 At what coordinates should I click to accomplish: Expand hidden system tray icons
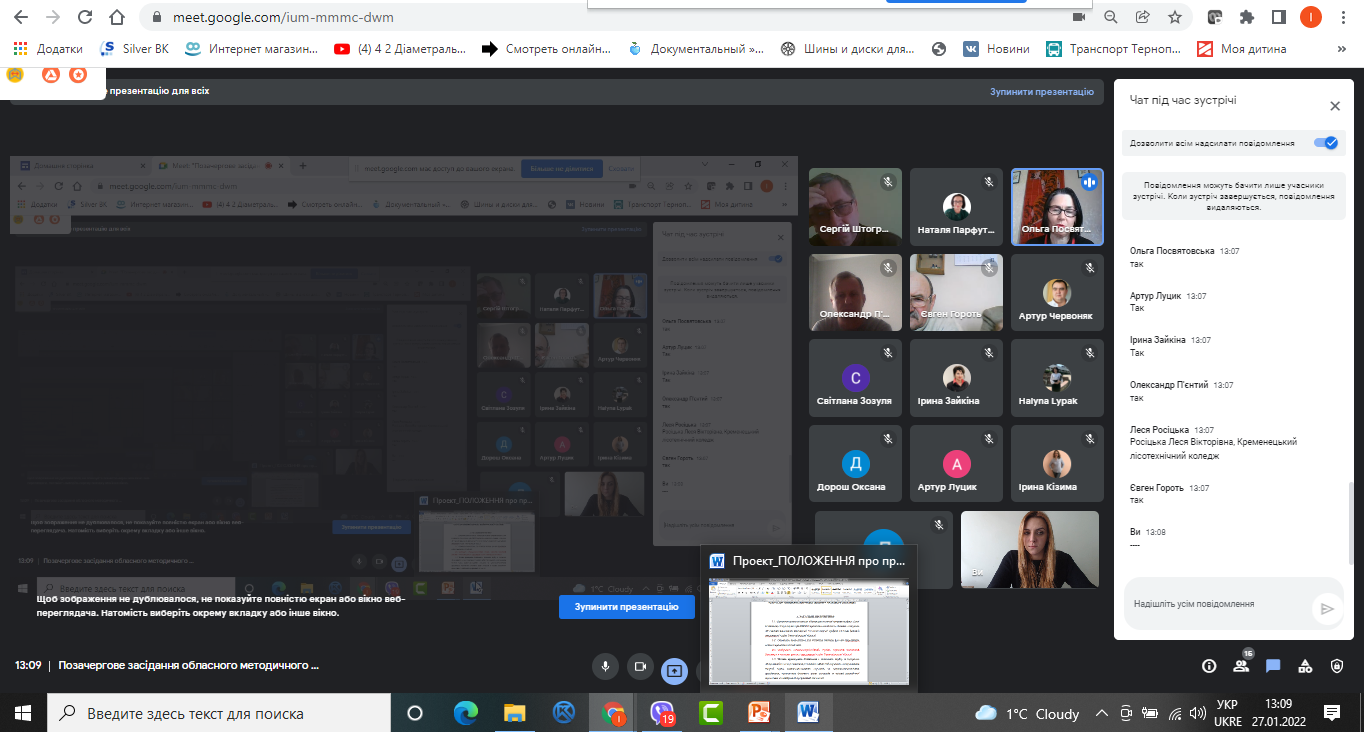coord(1101,713)
